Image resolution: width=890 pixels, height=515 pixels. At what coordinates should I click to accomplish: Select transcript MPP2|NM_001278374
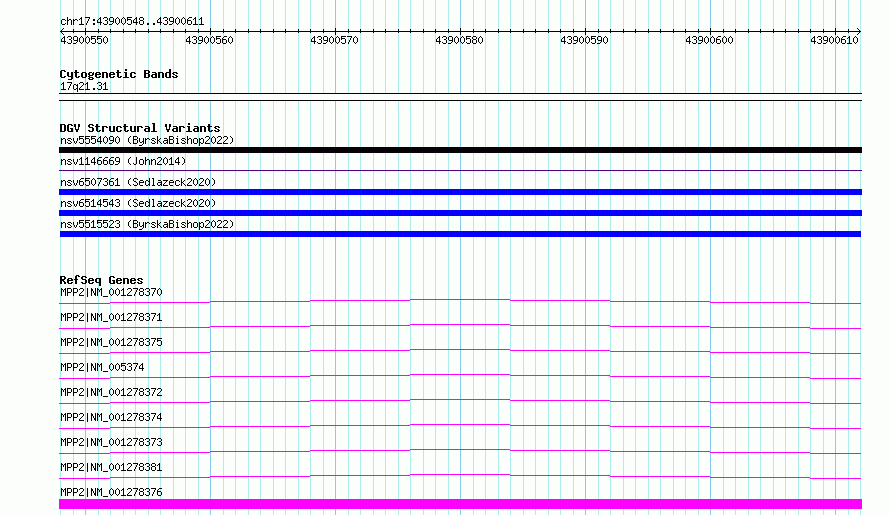pos(111,417)
